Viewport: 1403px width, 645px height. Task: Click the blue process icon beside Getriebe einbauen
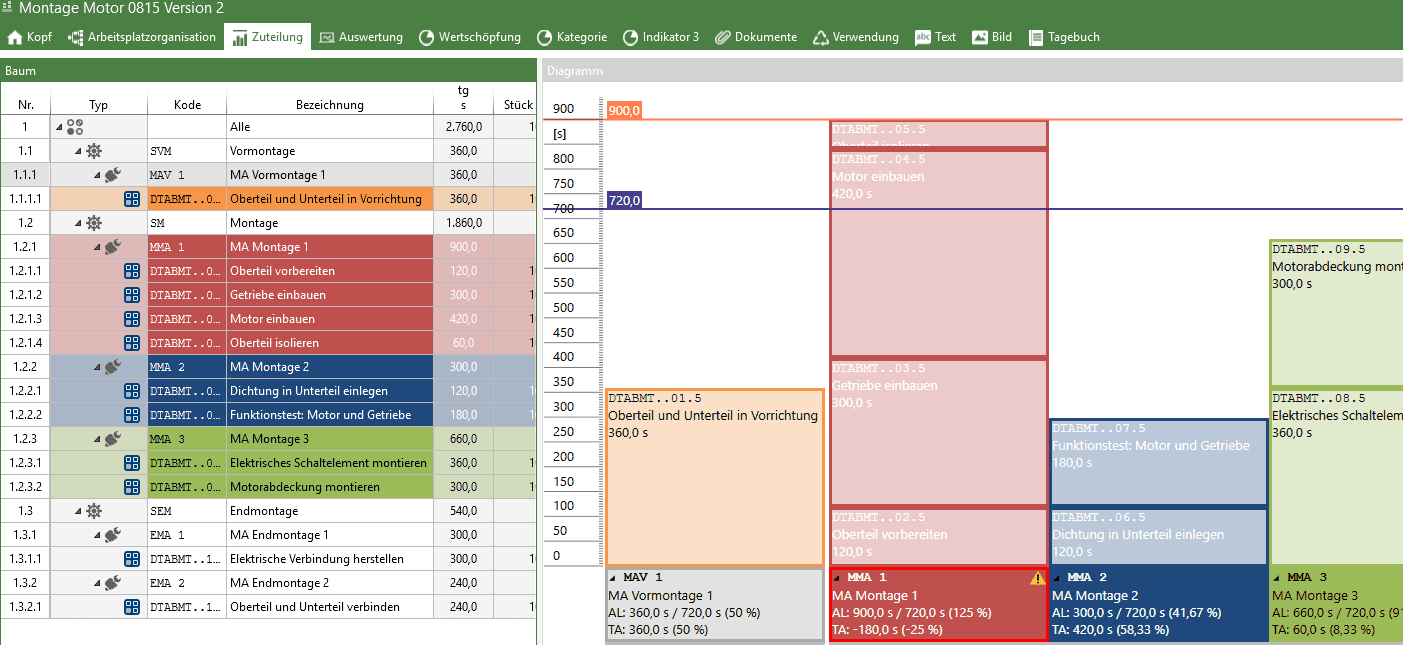coord(132,295)
